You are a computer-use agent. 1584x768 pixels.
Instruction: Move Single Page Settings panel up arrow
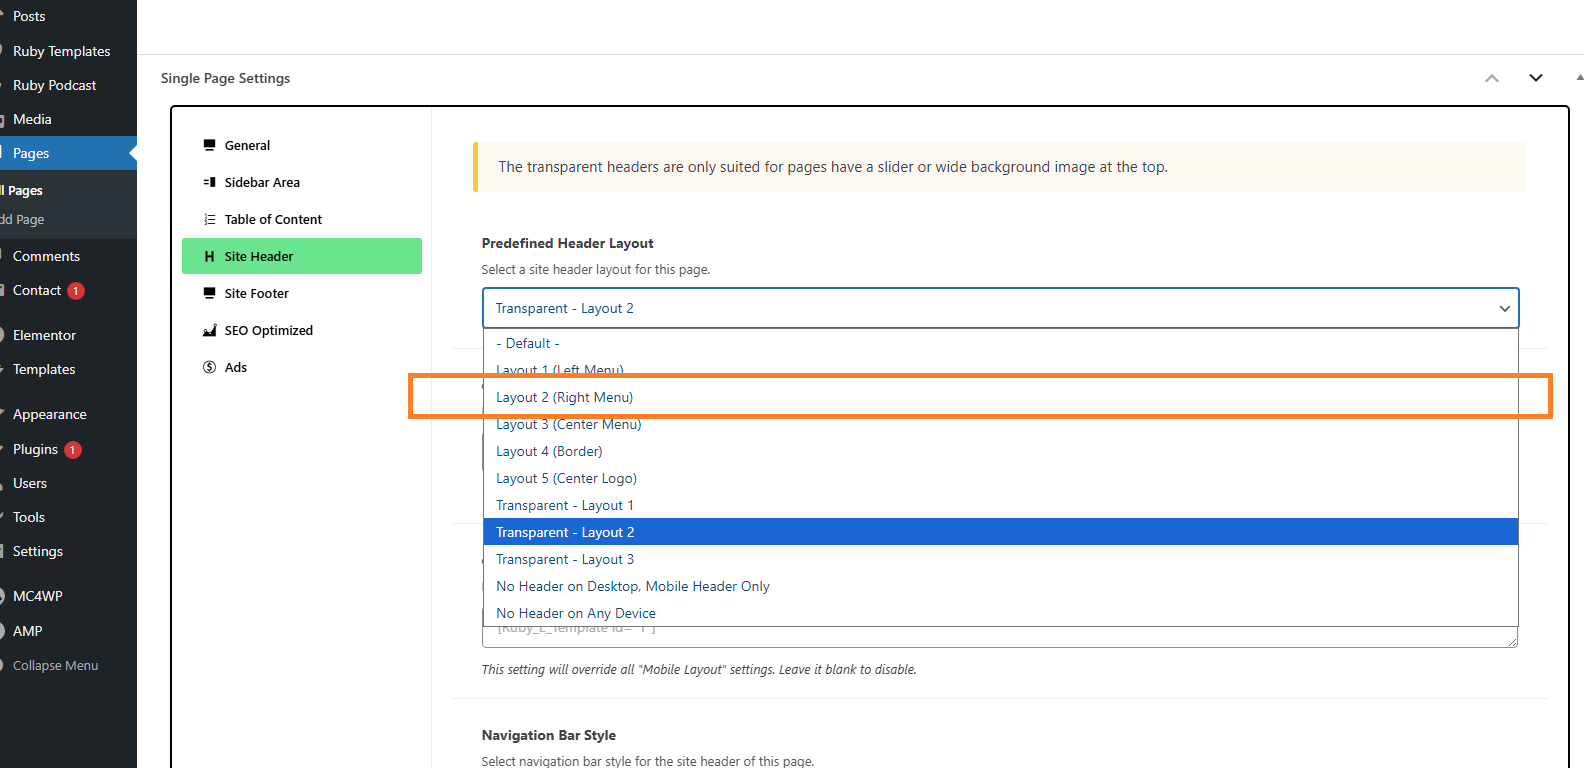1492,78
